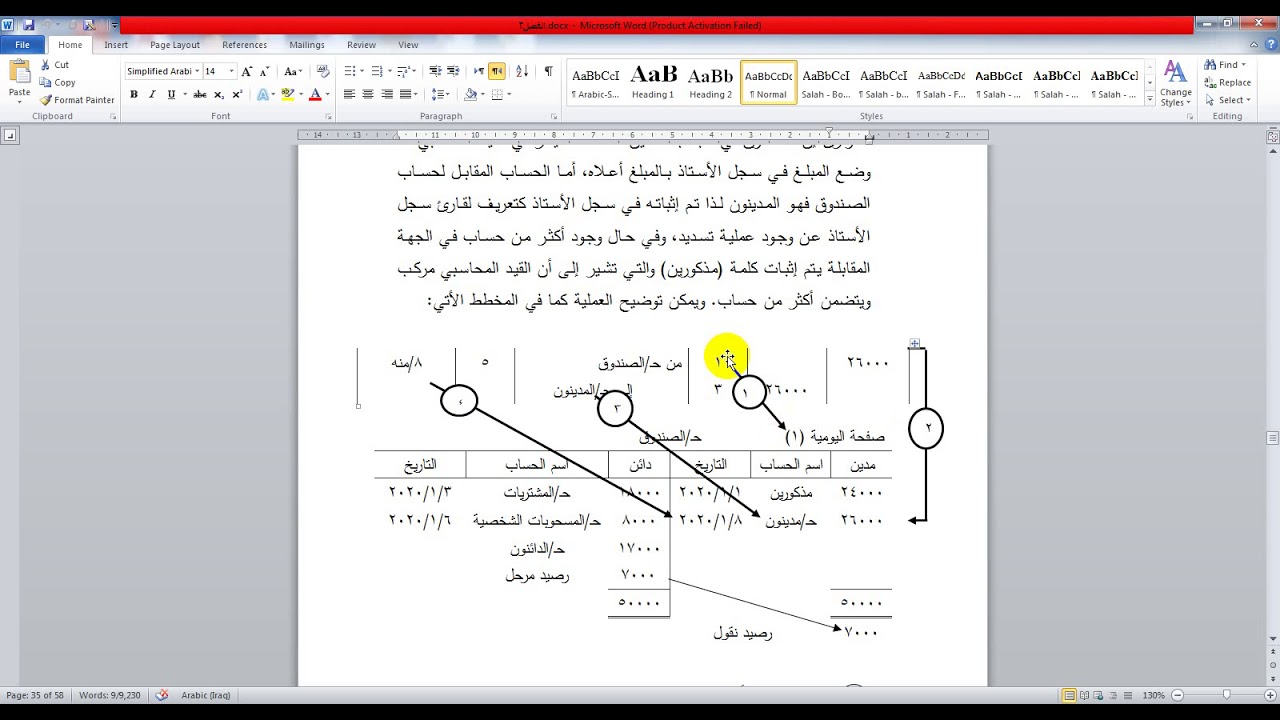Screen dimensions: 1280x720
Task: Open the File tab
Action: [x=22, y=45]
